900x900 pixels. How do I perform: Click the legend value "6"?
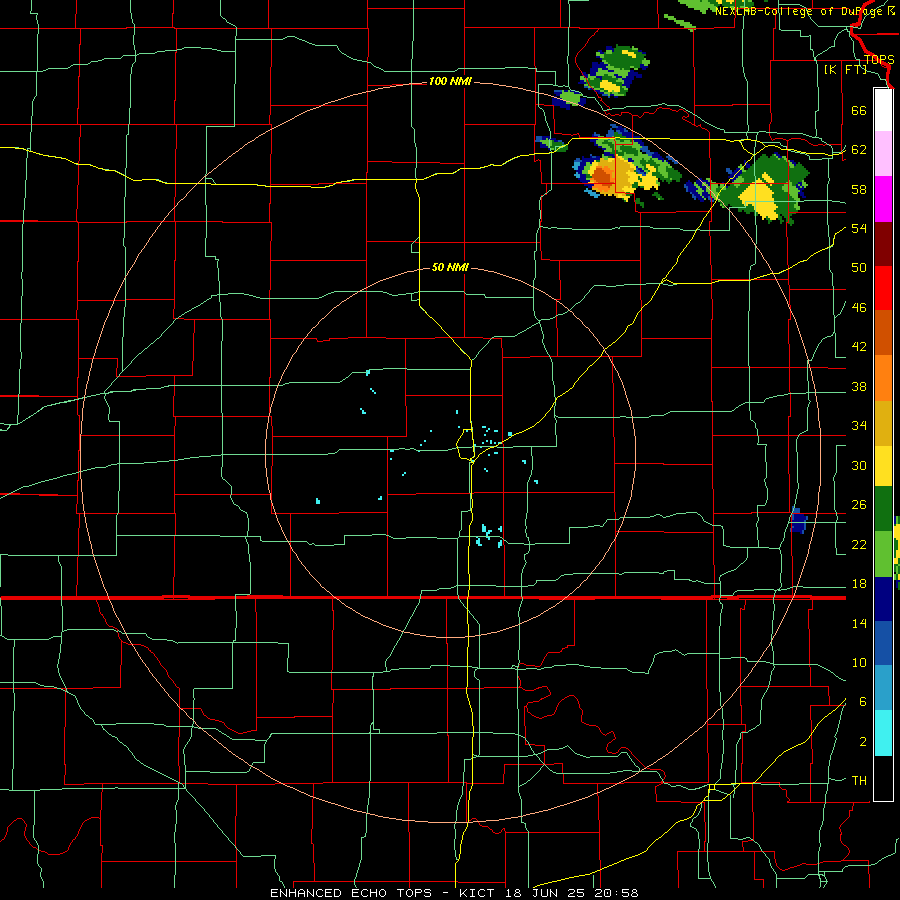tap(862, 702)
